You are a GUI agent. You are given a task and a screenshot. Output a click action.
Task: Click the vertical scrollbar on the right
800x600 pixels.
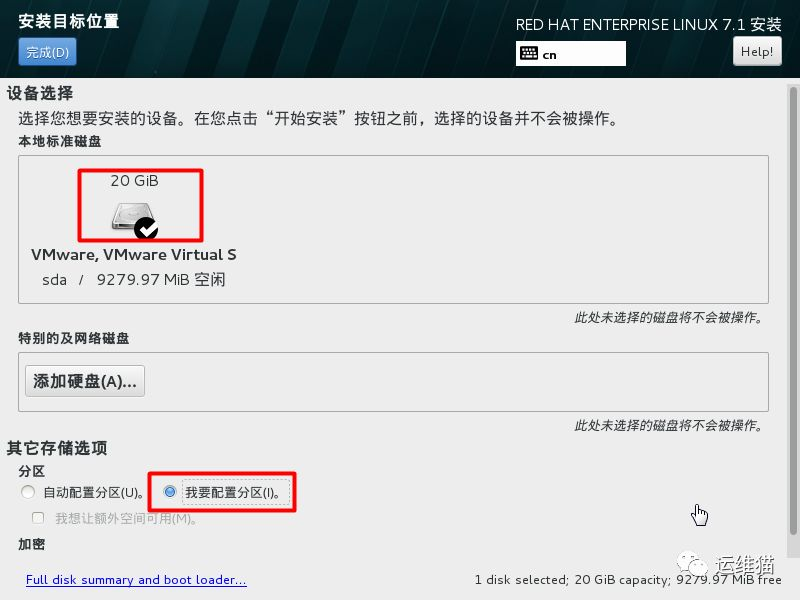(793, 311)
